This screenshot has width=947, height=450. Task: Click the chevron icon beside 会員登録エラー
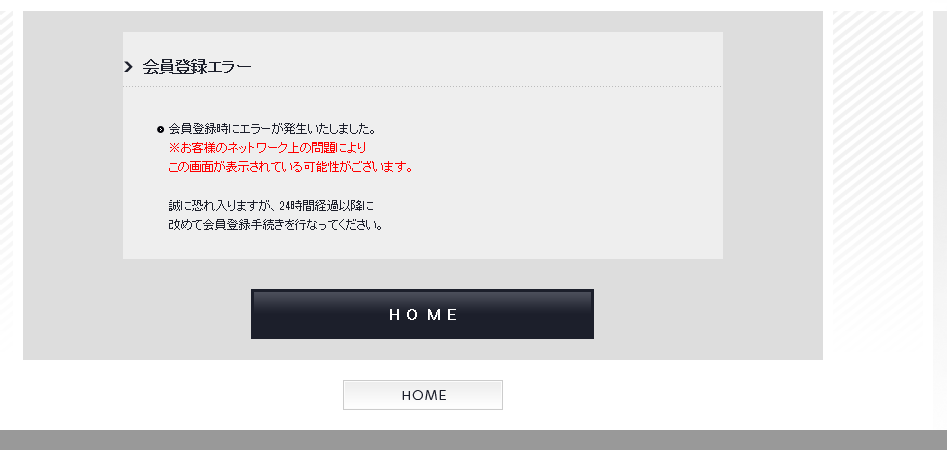point(128,66)
